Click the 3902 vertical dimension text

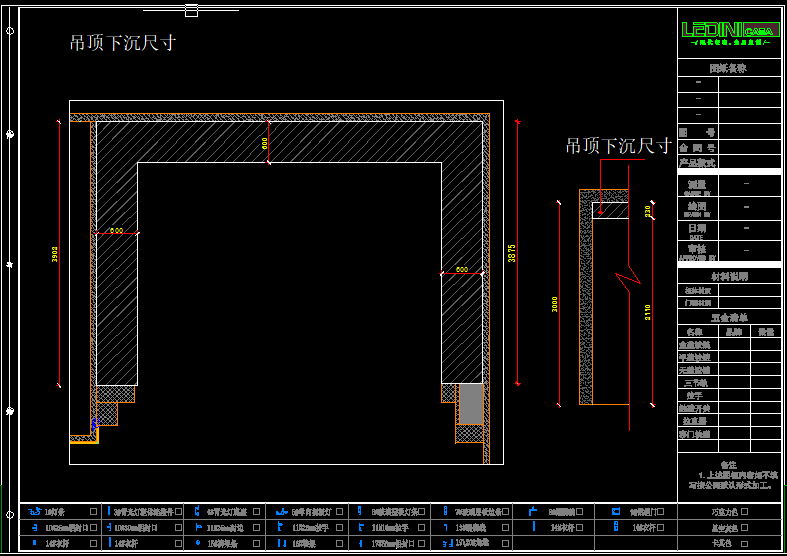[56, 255]
